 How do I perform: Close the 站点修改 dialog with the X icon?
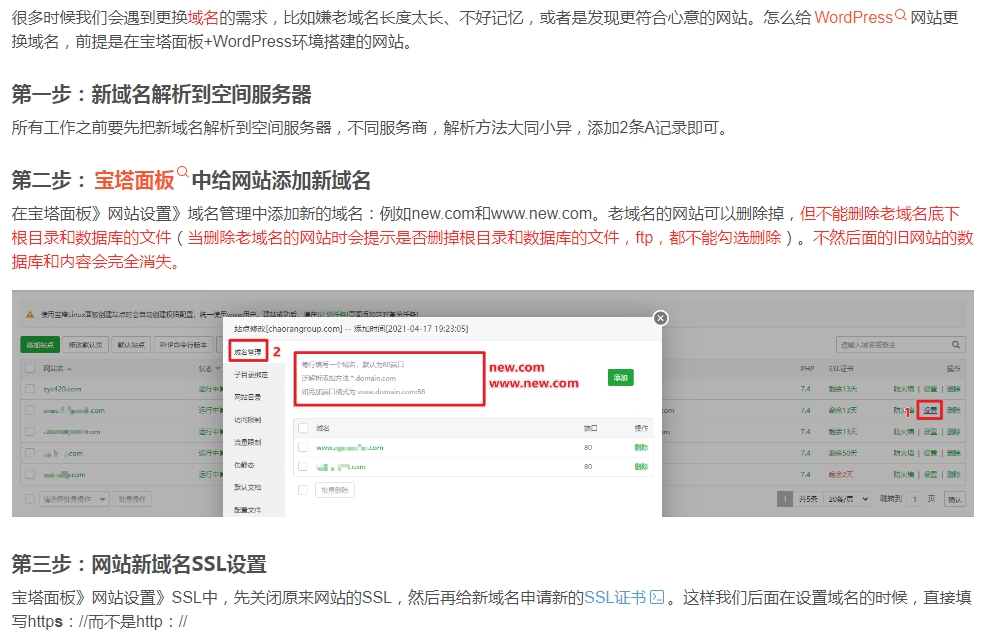click(x=660, y=318)
